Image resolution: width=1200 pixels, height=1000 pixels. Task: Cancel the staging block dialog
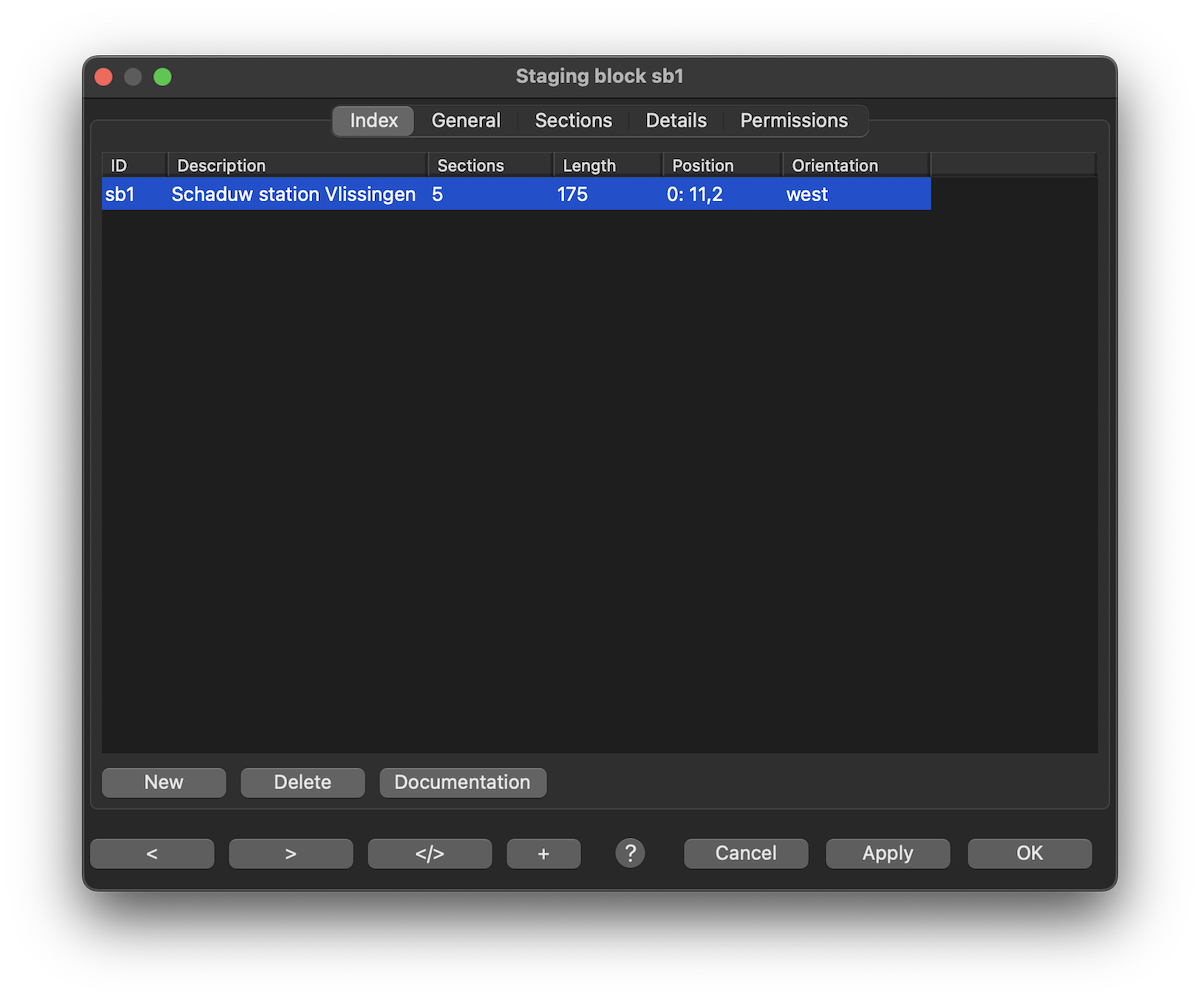click(x=746, y=853)
